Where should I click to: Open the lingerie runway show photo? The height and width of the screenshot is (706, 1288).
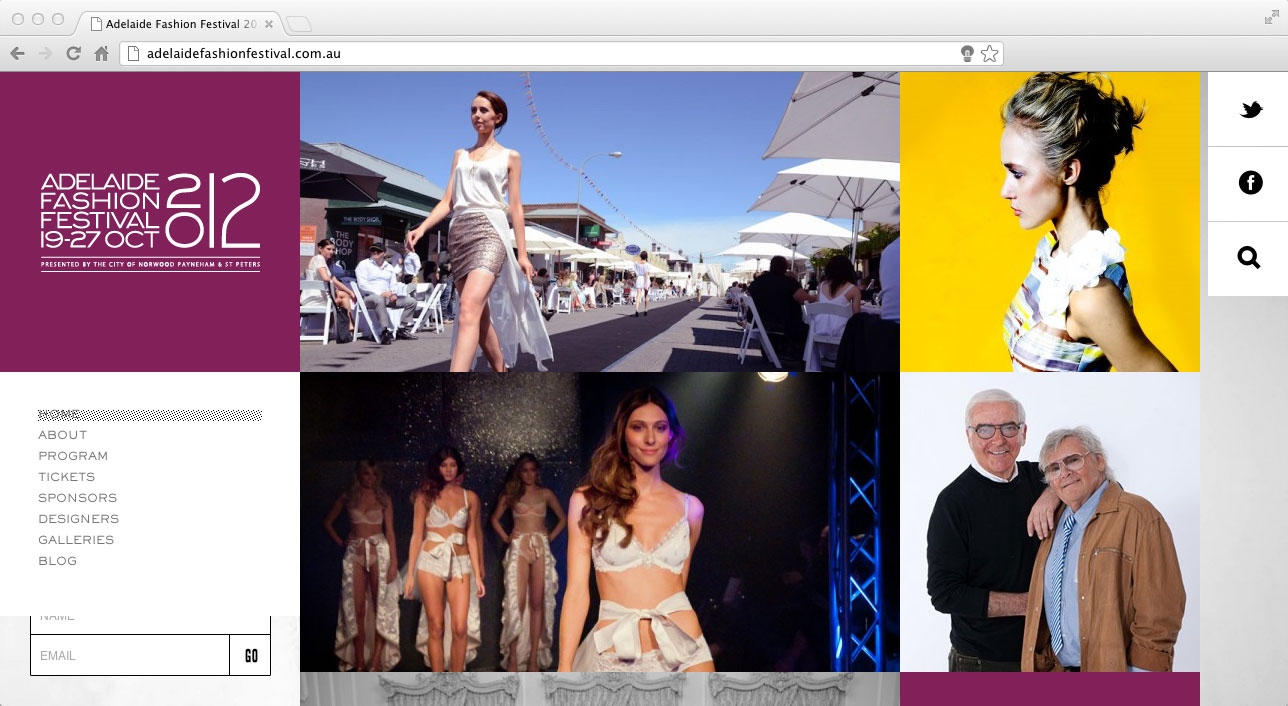[600, 522]
